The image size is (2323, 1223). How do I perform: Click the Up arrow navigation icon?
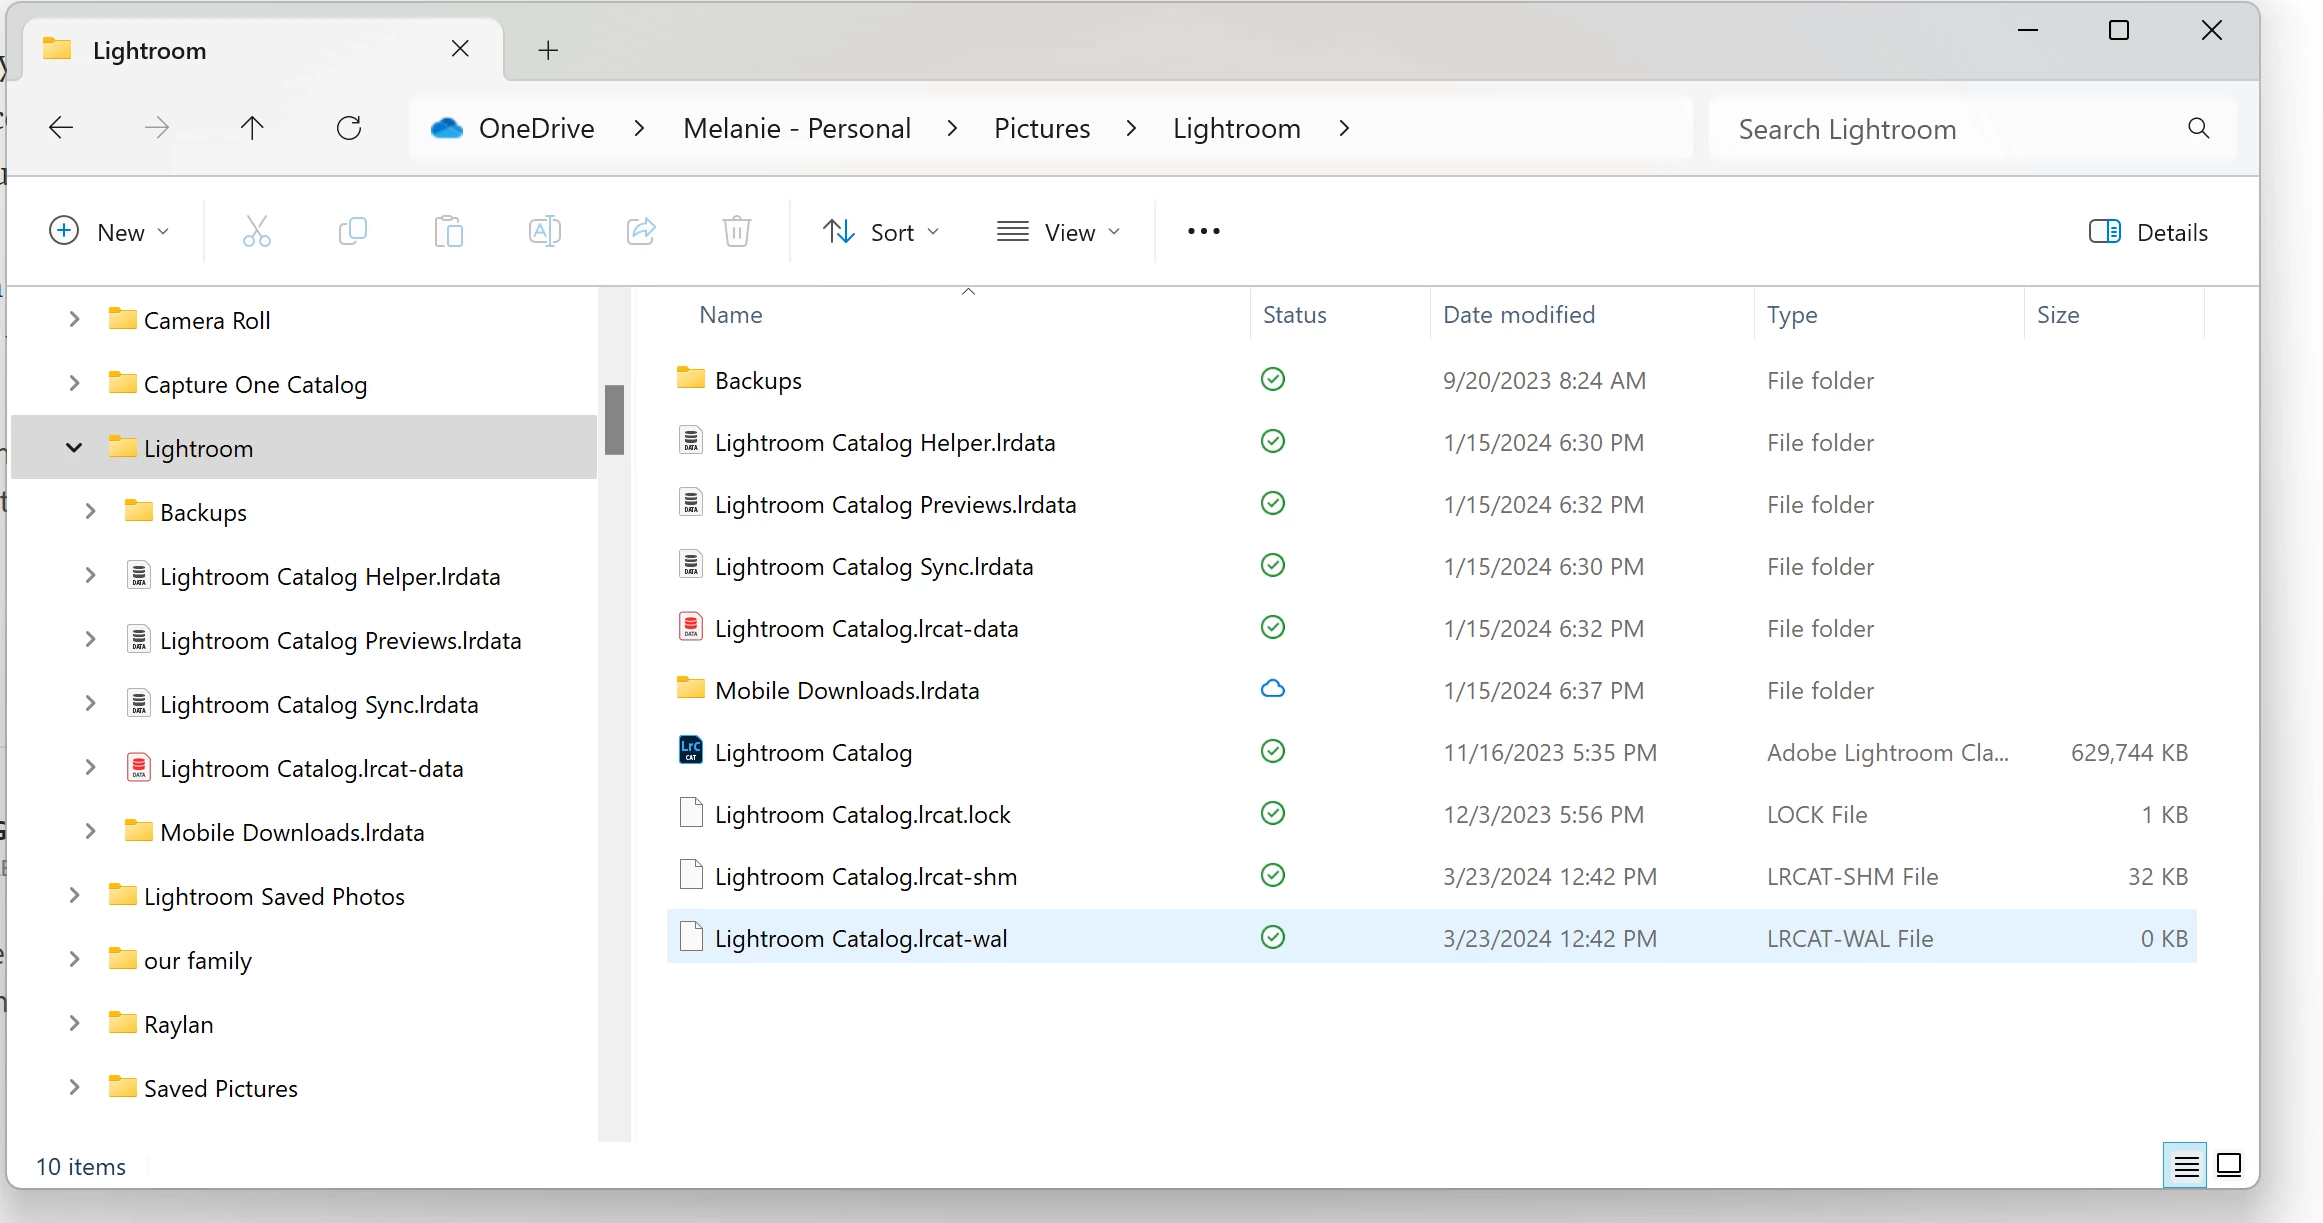pyautogui.click(x=252, y=128)
